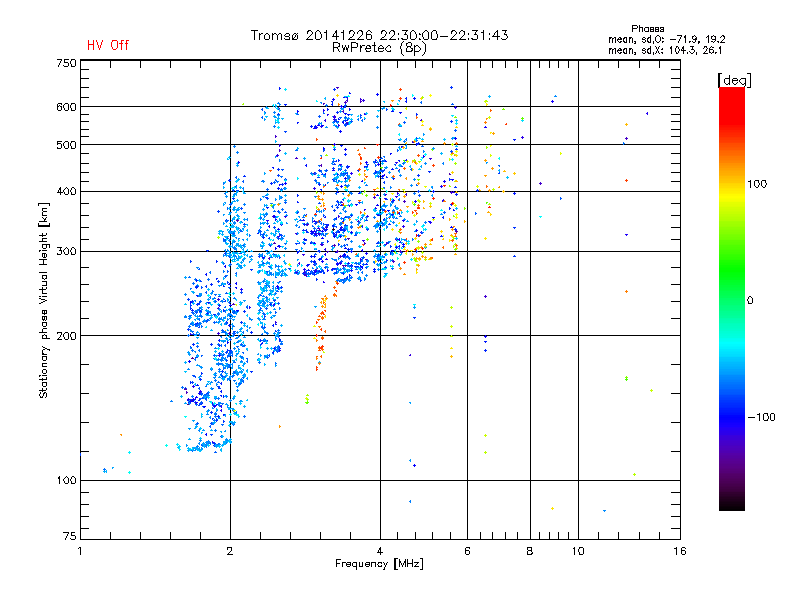Click the y-axis '75' tick label
The width and height of the screenshot is (800, 600).
70,536
